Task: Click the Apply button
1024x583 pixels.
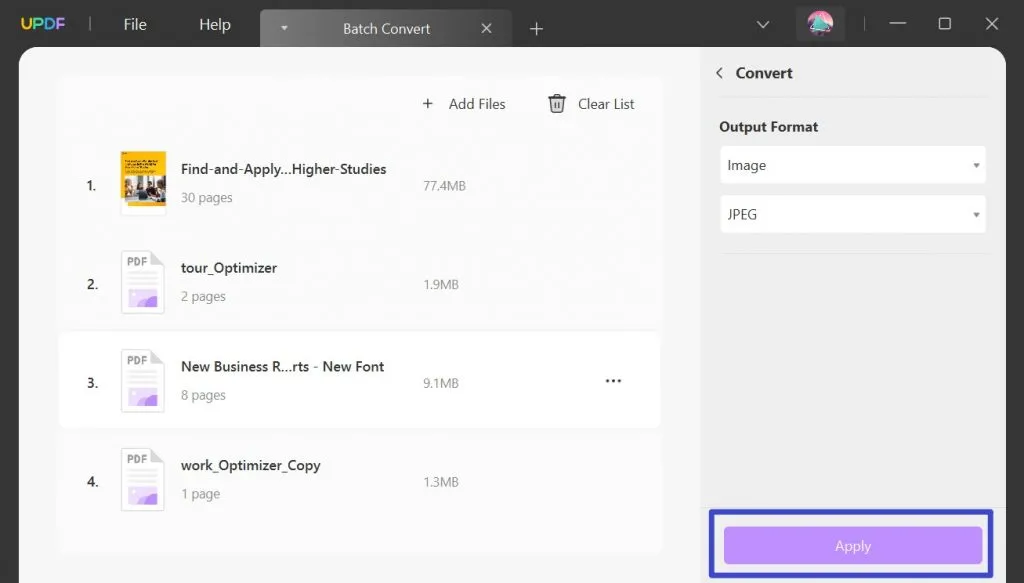Action: pos(852,546)
